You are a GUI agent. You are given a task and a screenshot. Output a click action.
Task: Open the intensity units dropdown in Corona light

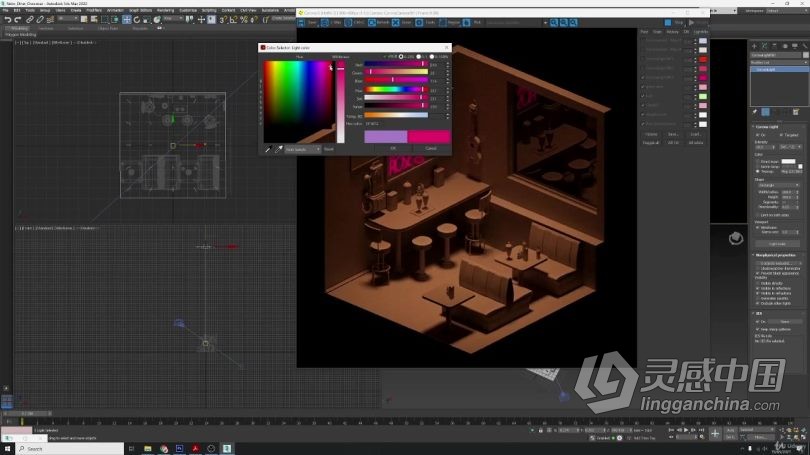(x=790, y=147)
